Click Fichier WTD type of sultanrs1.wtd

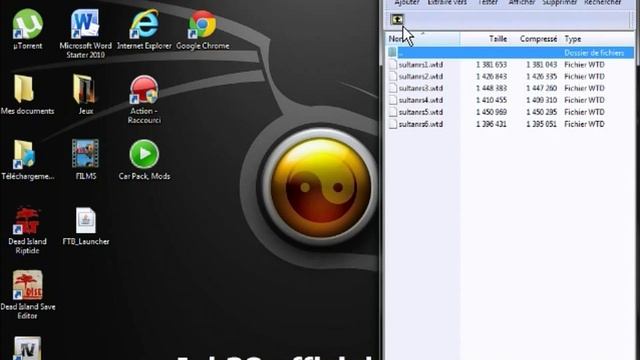[584, 64]
